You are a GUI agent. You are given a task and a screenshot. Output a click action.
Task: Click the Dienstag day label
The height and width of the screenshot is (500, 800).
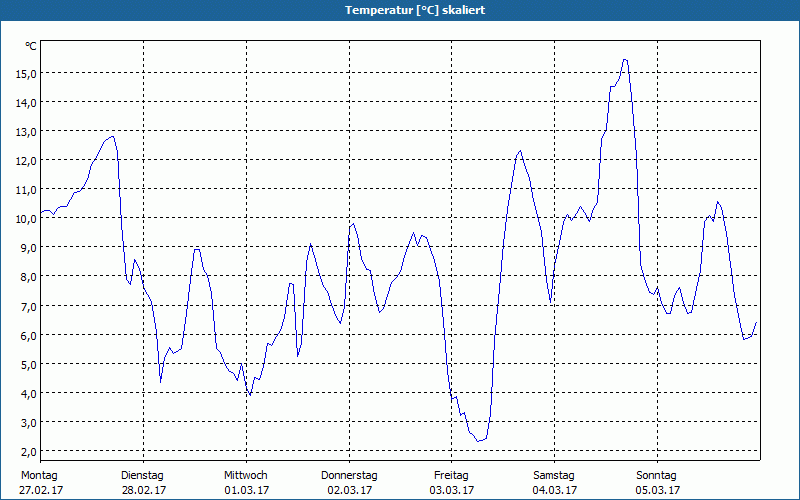coord(142,475)
